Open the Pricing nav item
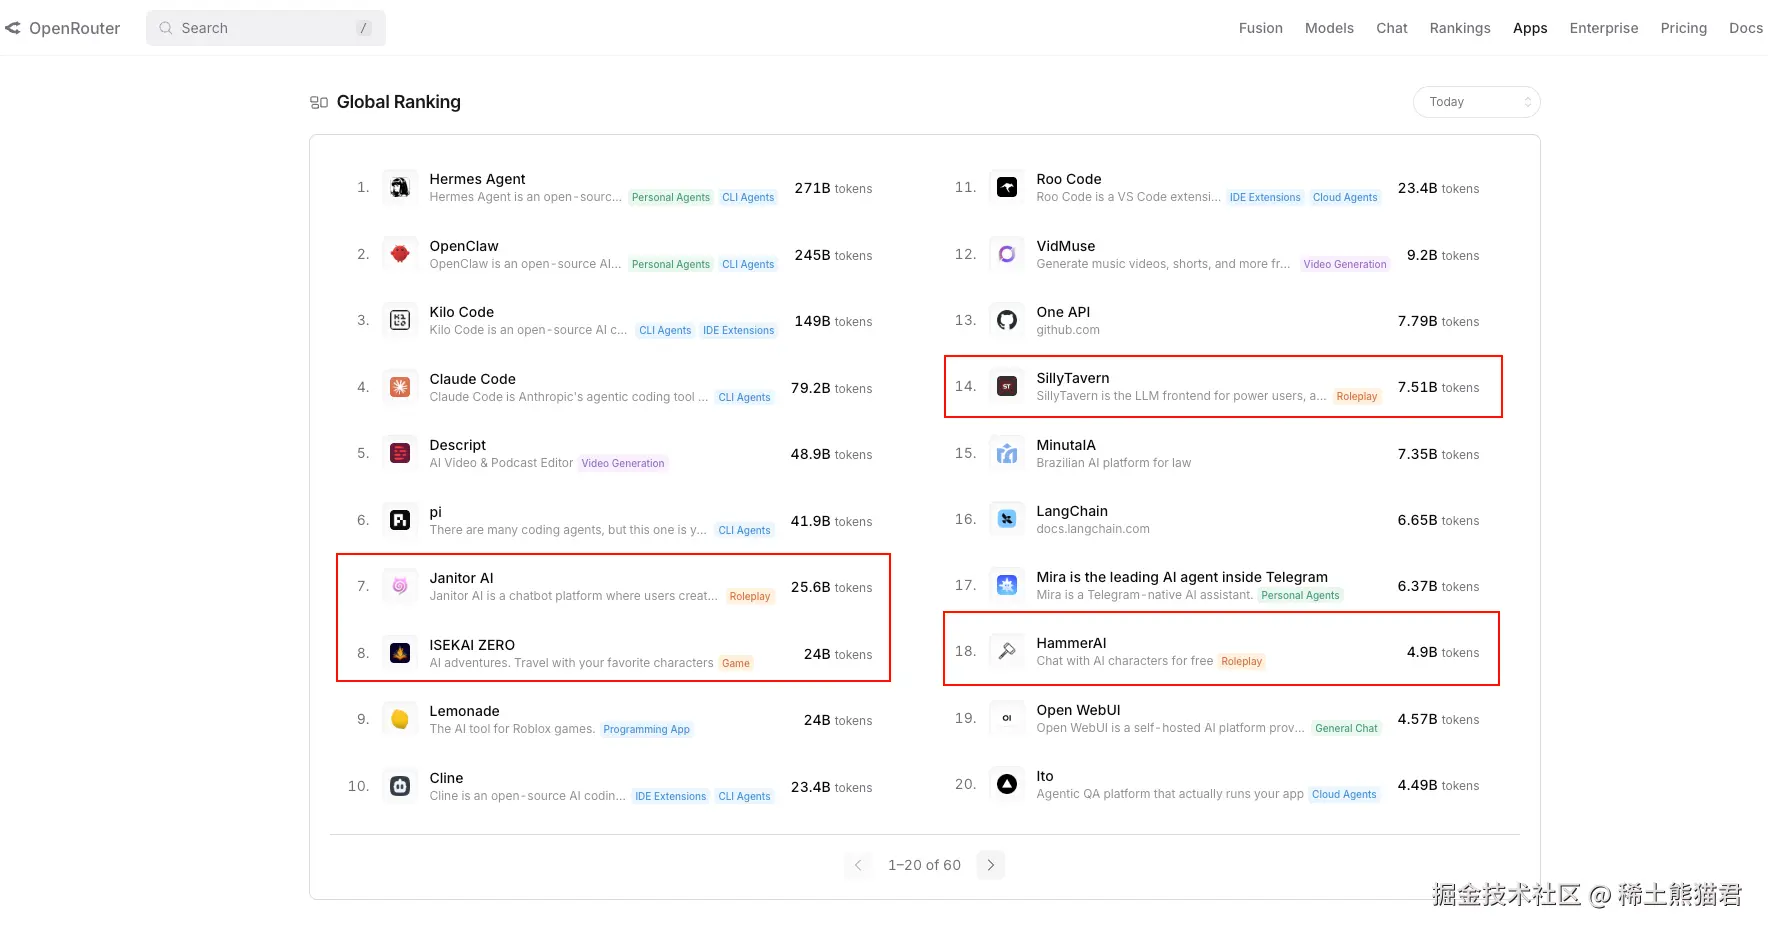The width and height of the screenshot is (1768, 934). 1684,28
